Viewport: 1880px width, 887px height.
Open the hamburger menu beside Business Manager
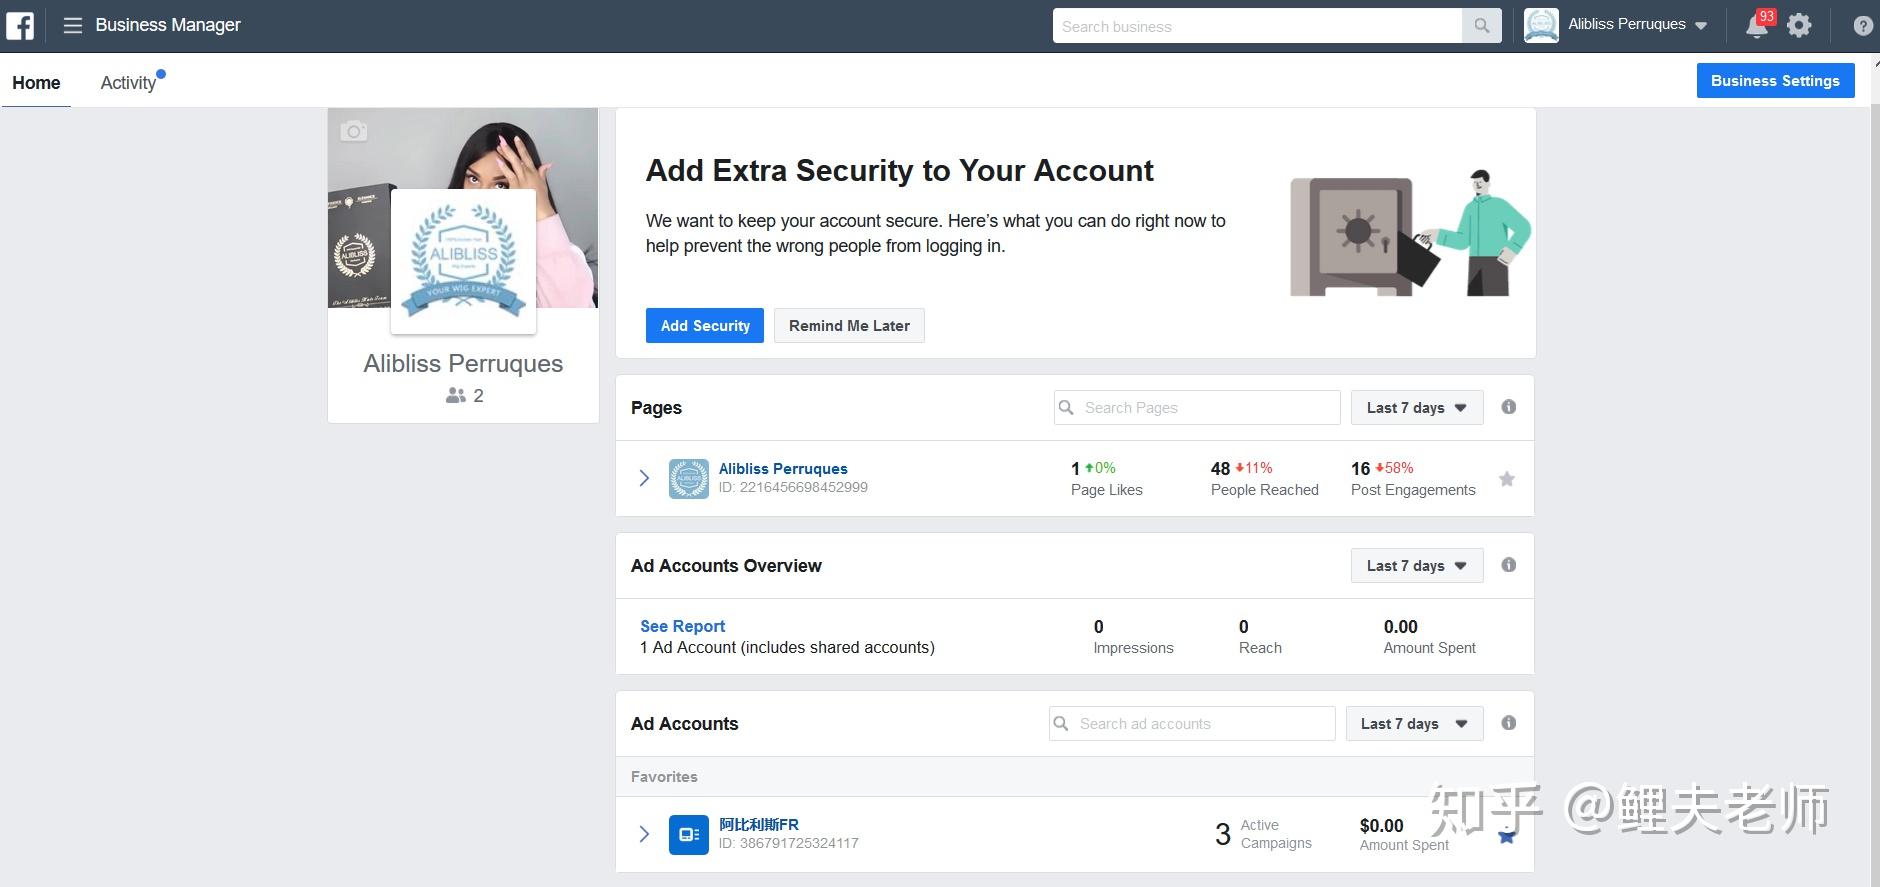click(x=72, y=25)
